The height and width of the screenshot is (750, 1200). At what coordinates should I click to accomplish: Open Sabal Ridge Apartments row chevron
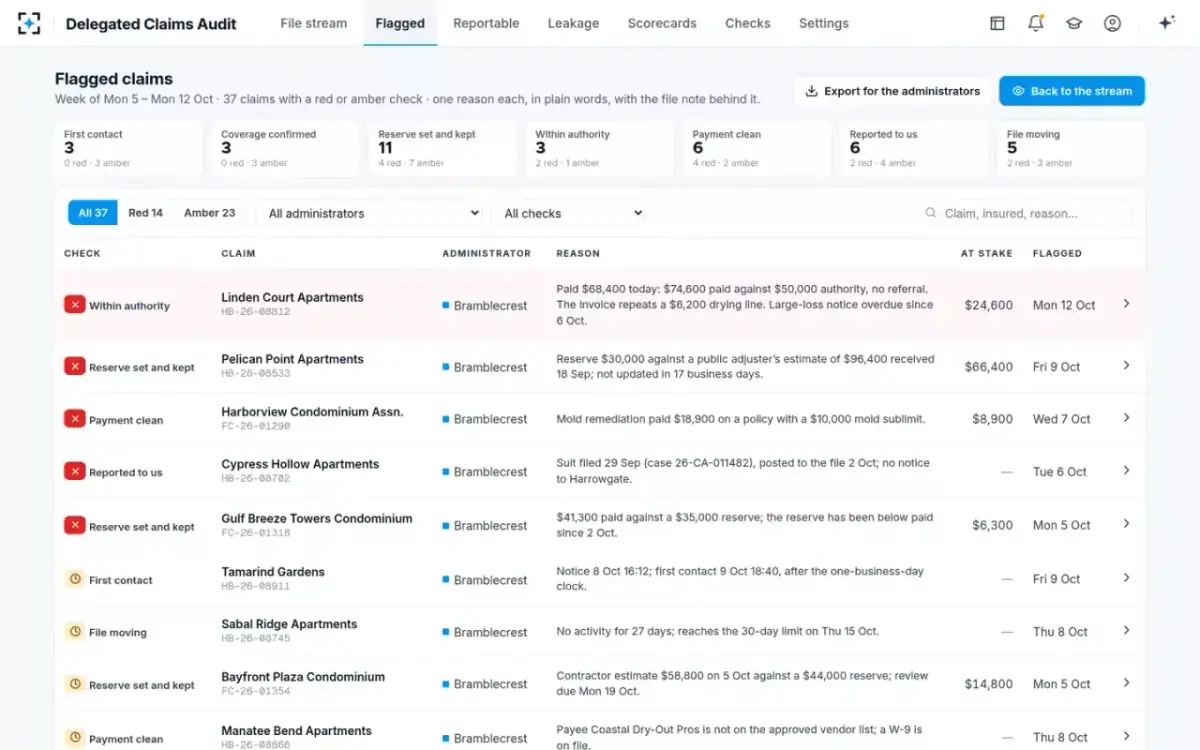point(1126,631)
